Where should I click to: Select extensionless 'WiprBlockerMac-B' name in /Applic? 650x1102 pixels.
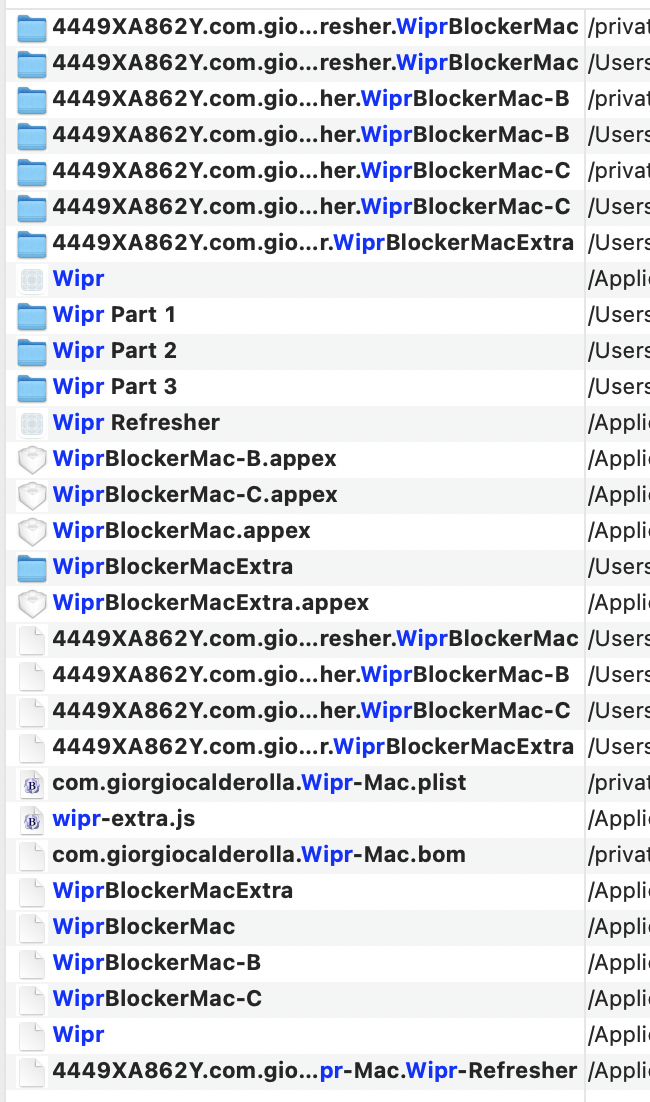point(157,963)
